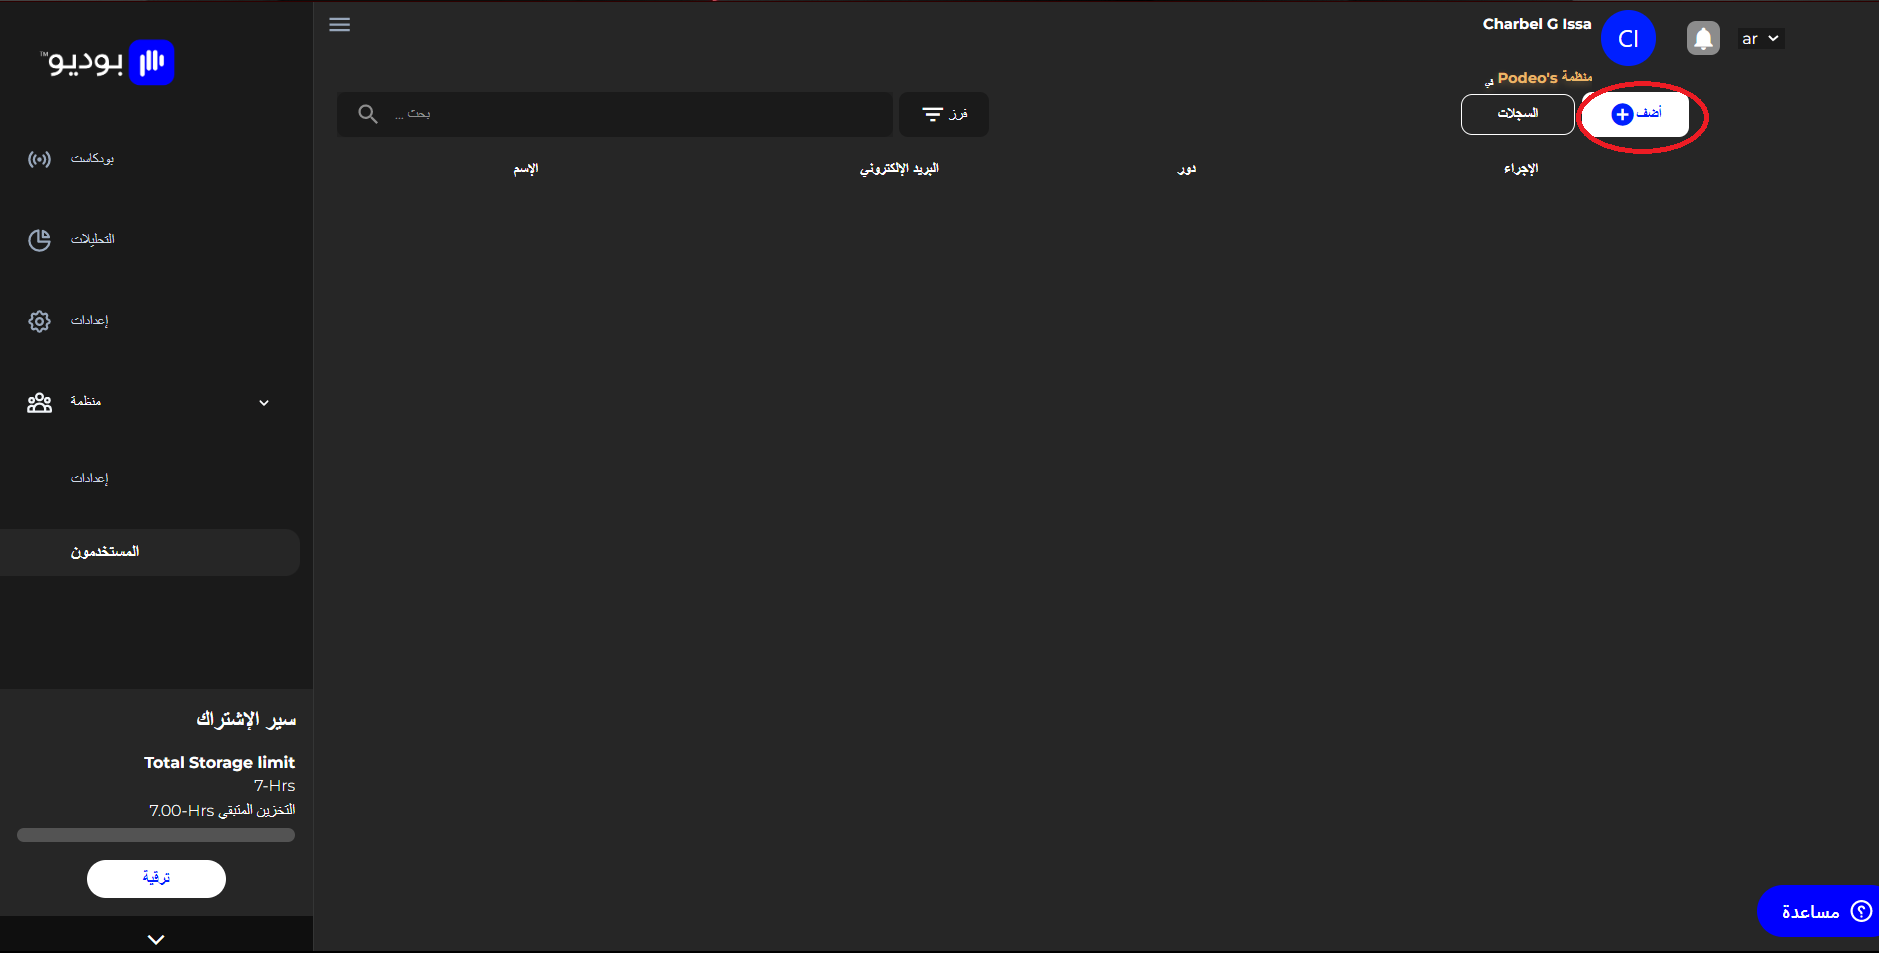This screenshot has height=953, width=1879.
Task: Open the hamburger menu icon
Action: [340, 25]
